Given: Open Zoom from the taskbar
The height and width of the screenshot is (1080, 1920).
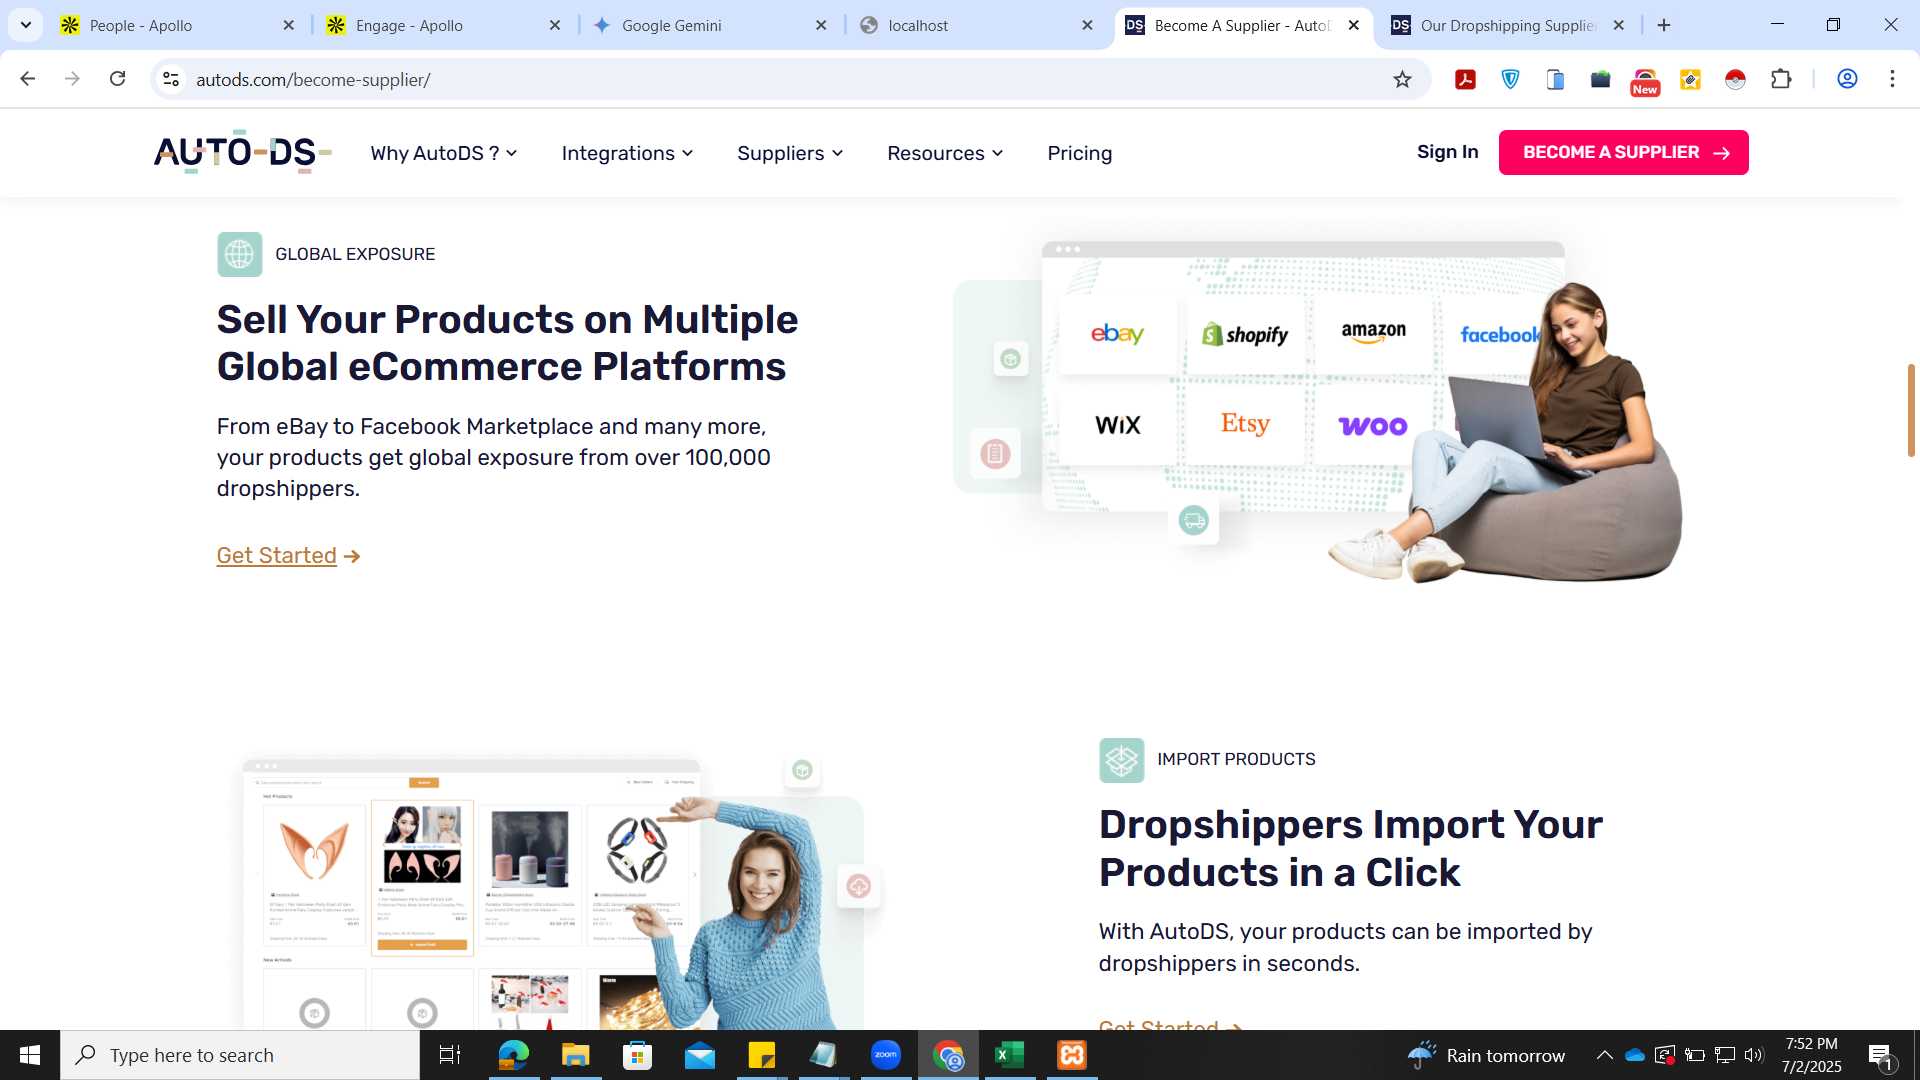Looking at the screenshot, I should click(885, 1055).
